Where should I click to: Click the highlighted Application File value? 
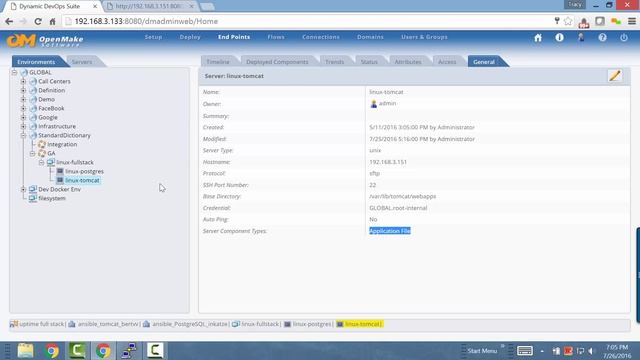(390, 231)
